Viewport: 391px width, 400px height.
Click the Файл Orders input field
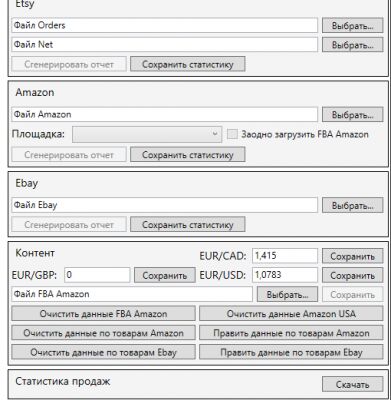point(164,25)
